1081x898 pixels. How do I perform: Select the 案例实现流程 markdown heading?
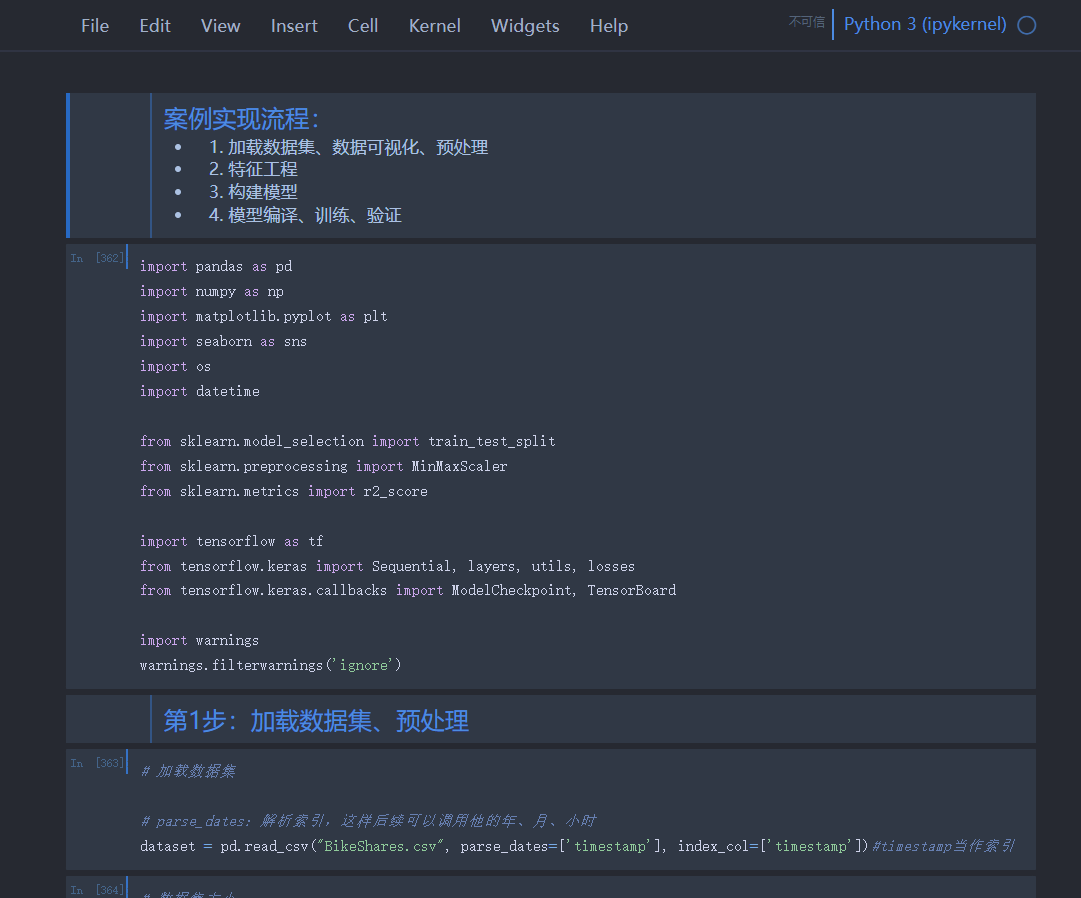tap(241, 119)
